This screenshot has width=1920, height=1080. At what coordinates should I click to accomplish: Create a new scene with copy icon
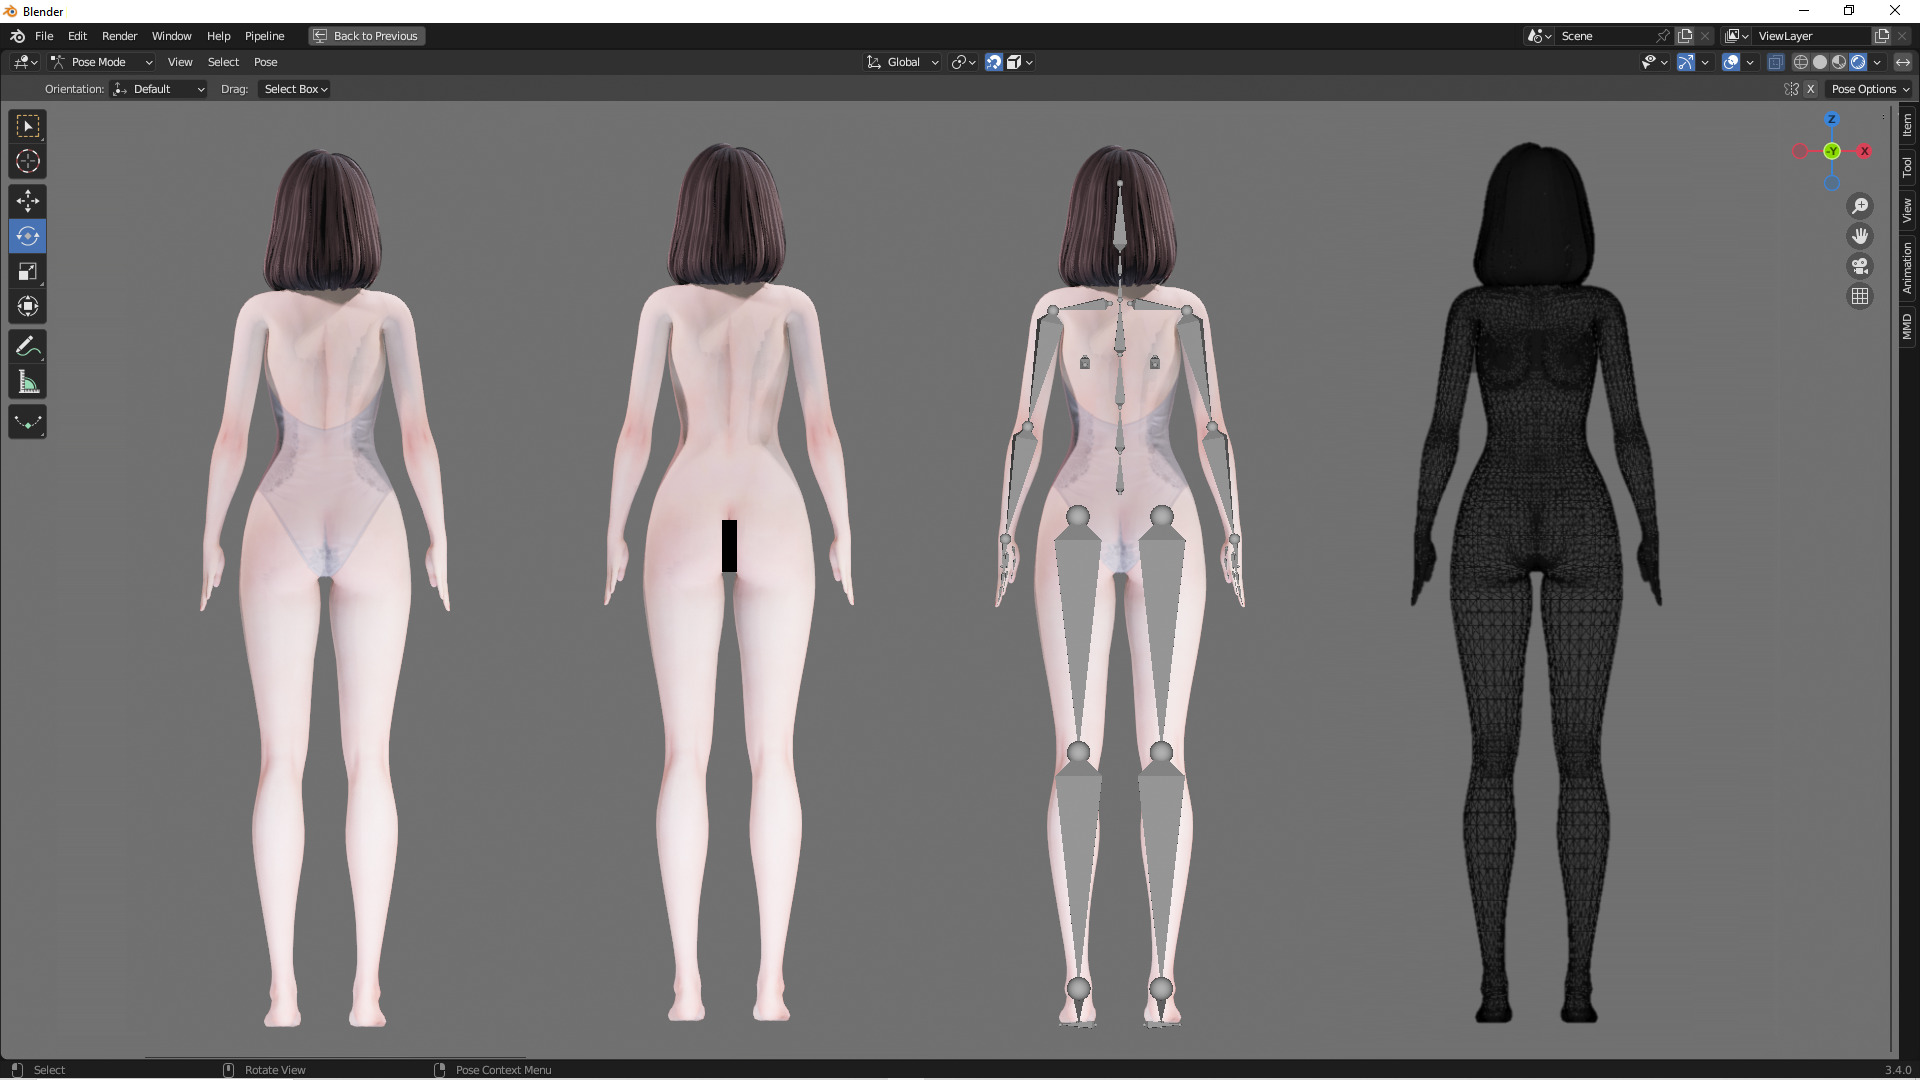pyautogui.click(x=1685, y=36)
